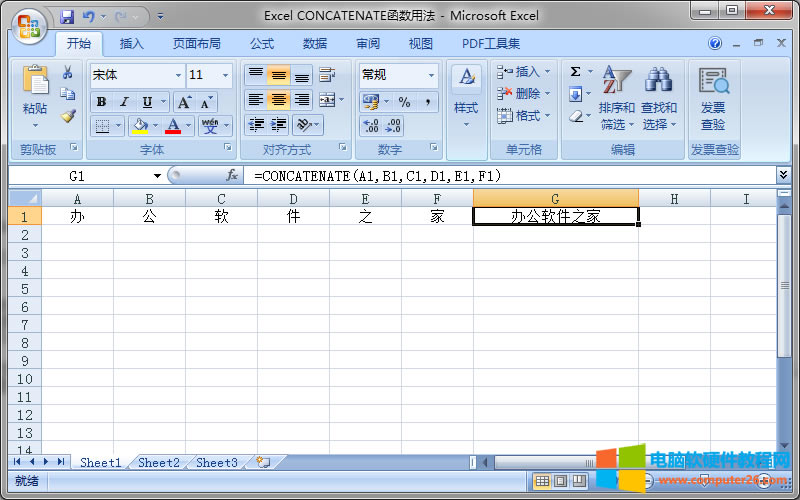Open font name dropdown 宋体
This screenshot has width=800, height=500.
pyautogui.click(x=178, y=75)
